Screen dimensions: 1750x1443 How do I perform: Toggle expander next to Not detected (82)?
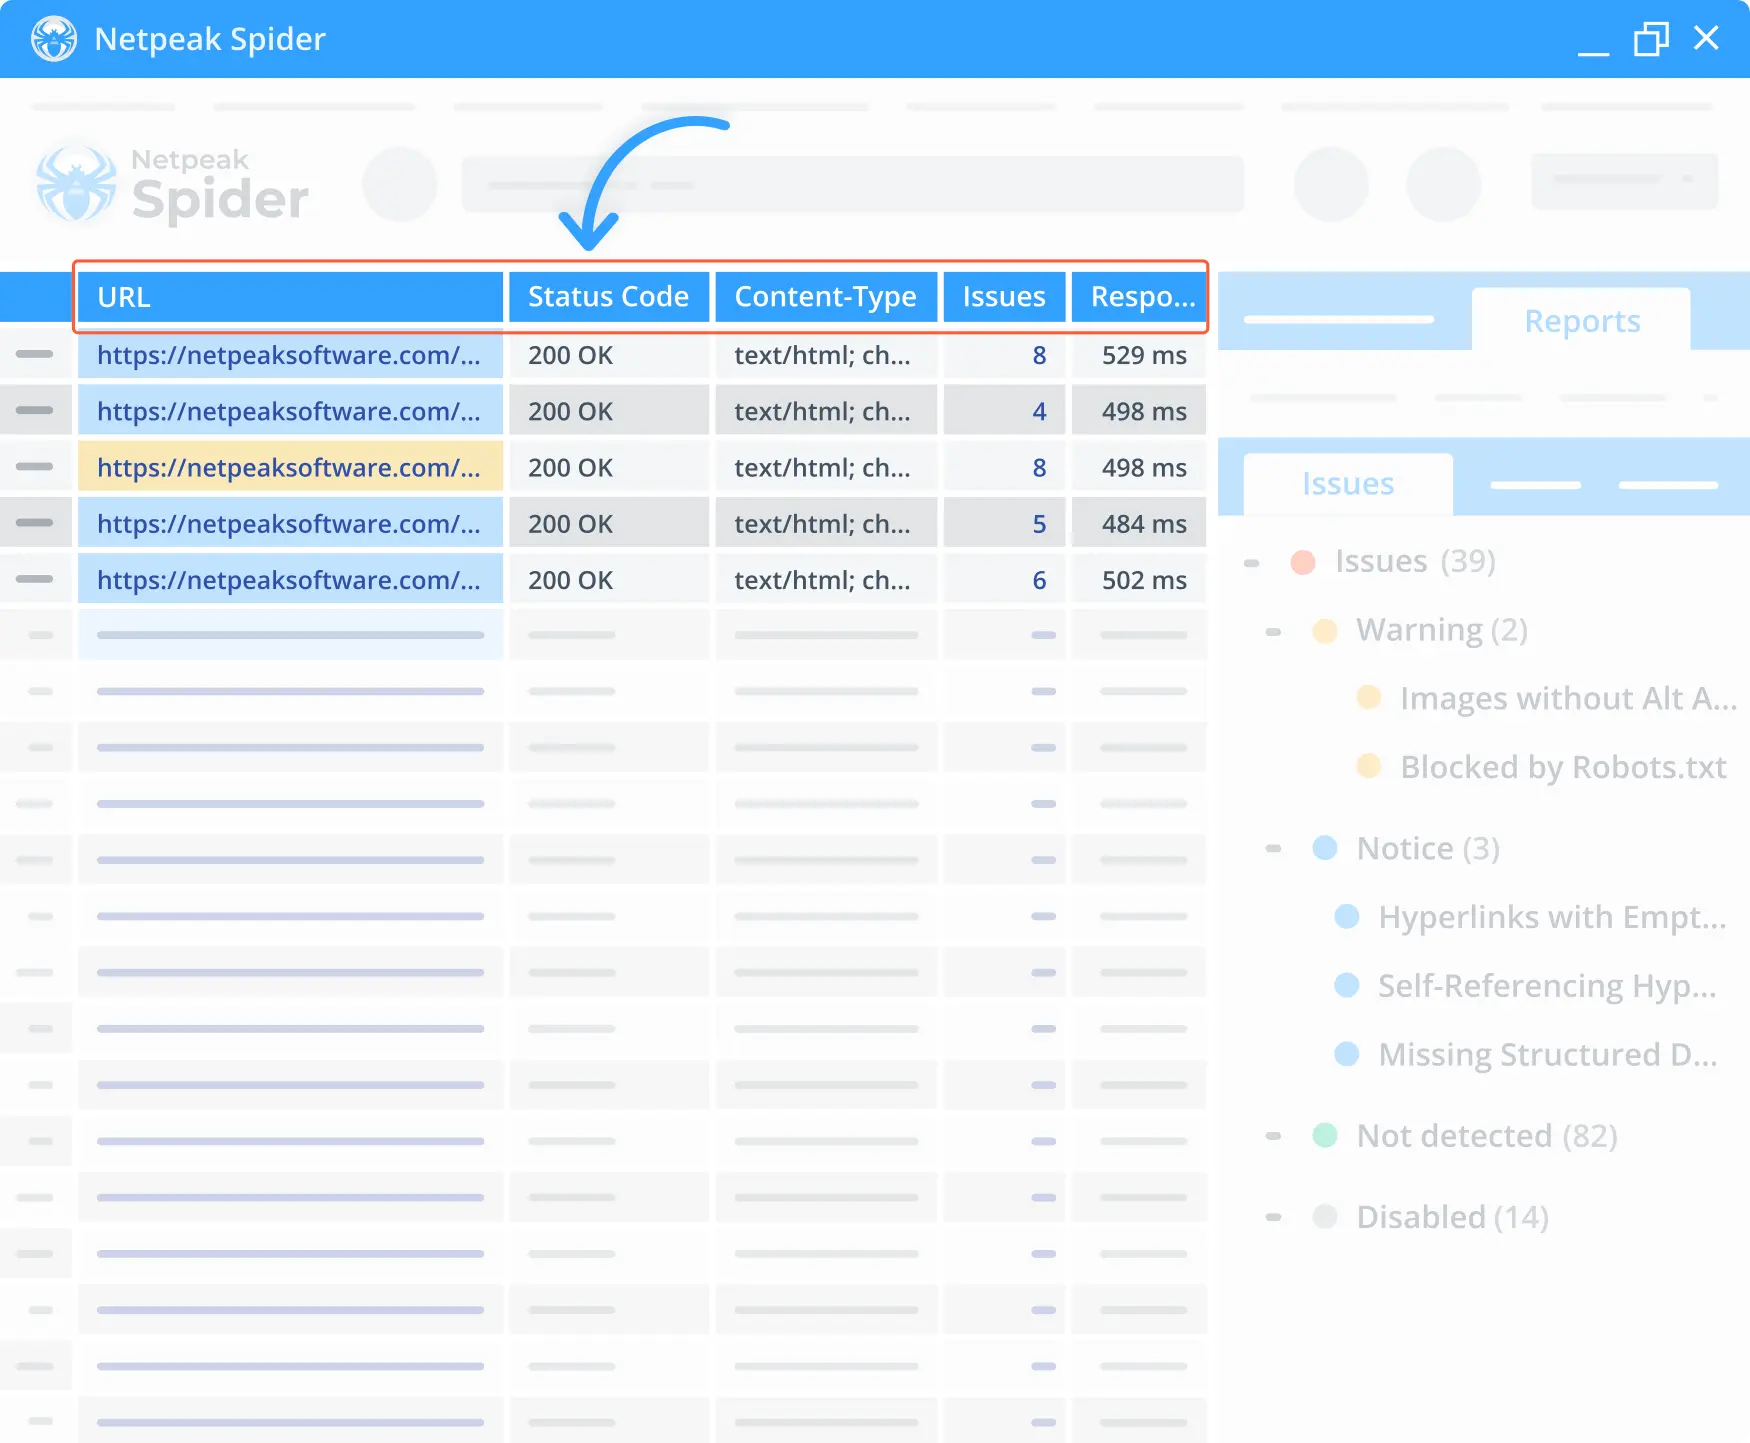1273,1136
